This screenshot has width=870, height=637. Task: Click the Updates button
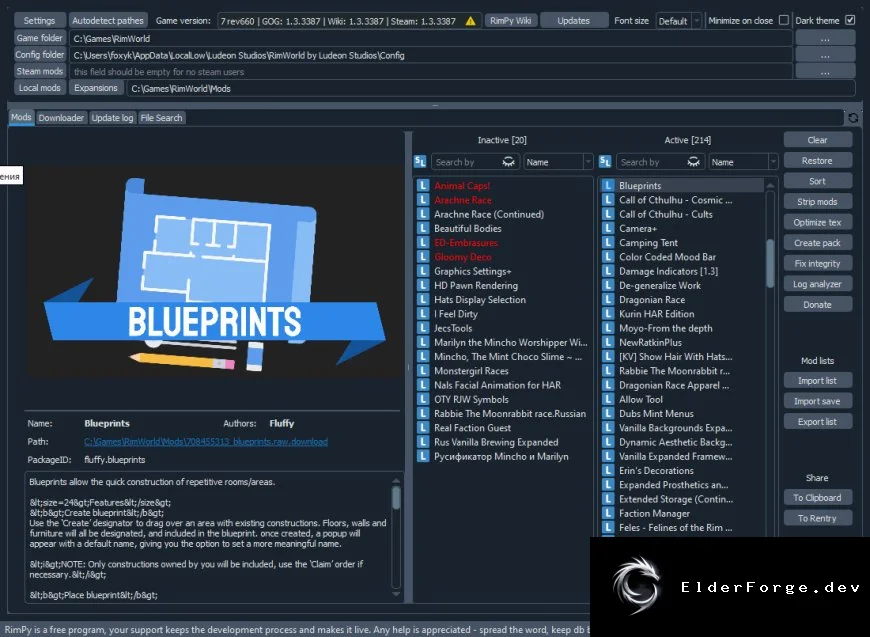574,21
